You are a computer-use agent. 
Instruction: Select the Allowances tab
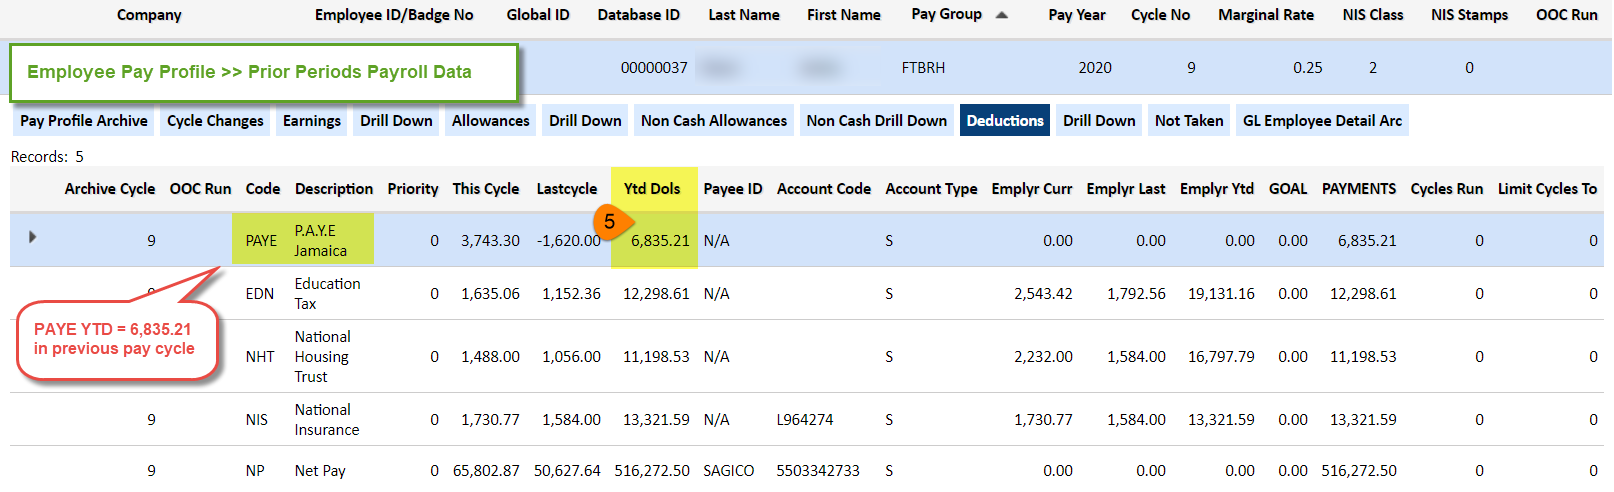pos(491,121)
